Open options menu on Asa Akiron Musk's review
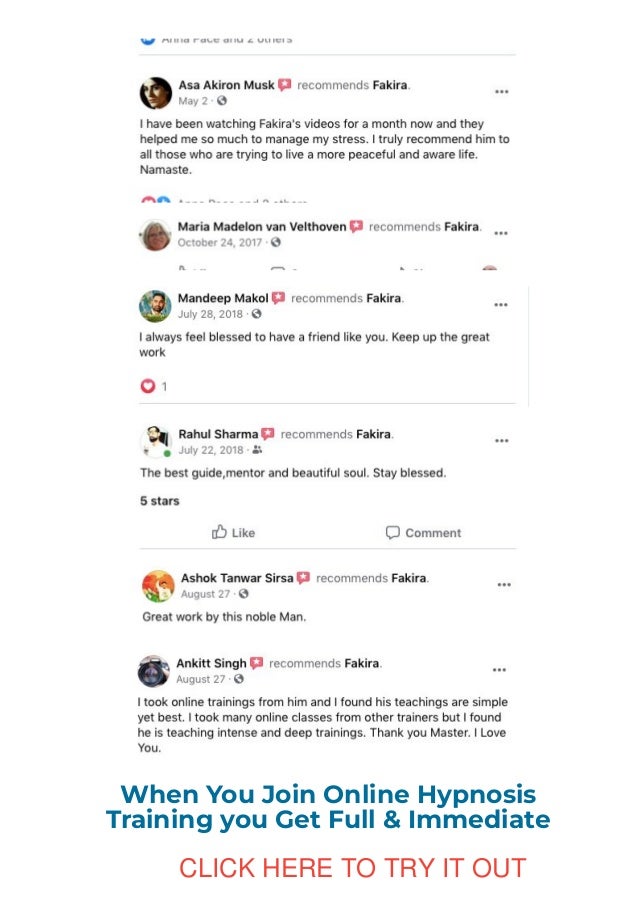This screenshot has width=638, height=903. [x=502, y=92]
